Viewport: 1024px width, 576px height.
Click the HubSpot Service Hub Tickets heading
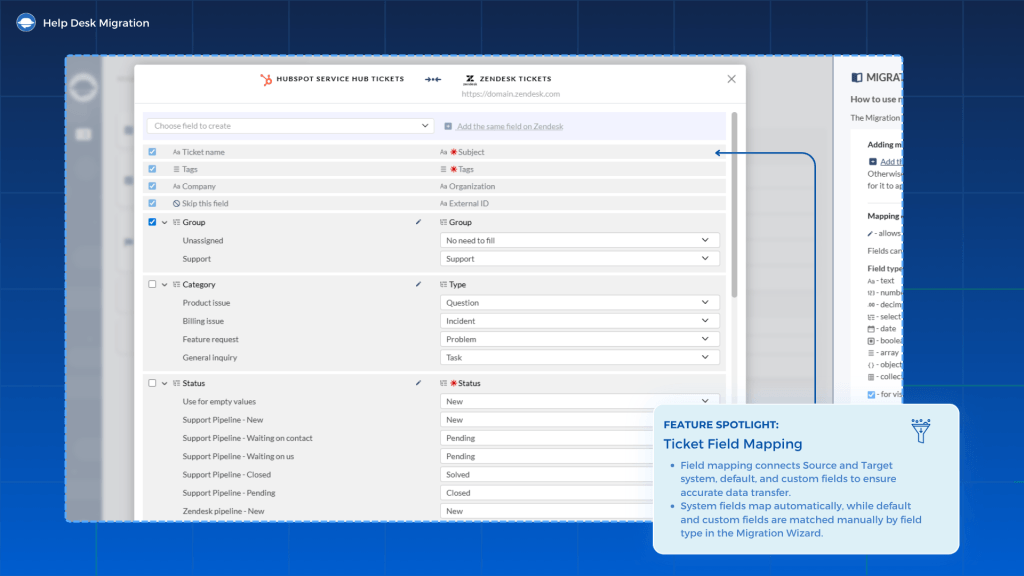[x=340, y=79]
